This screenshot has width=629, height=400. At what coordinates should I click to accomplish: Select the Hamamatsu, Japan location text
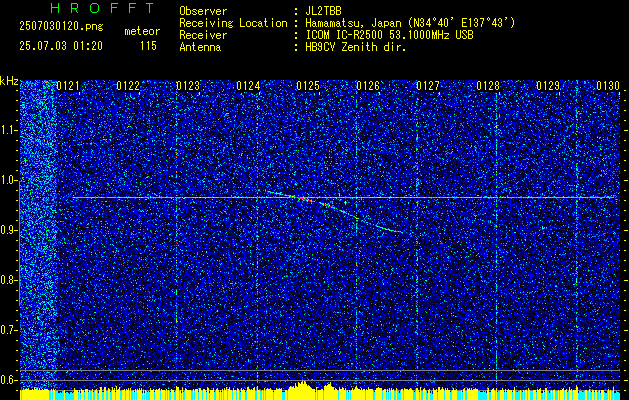(x=410, y=23)
